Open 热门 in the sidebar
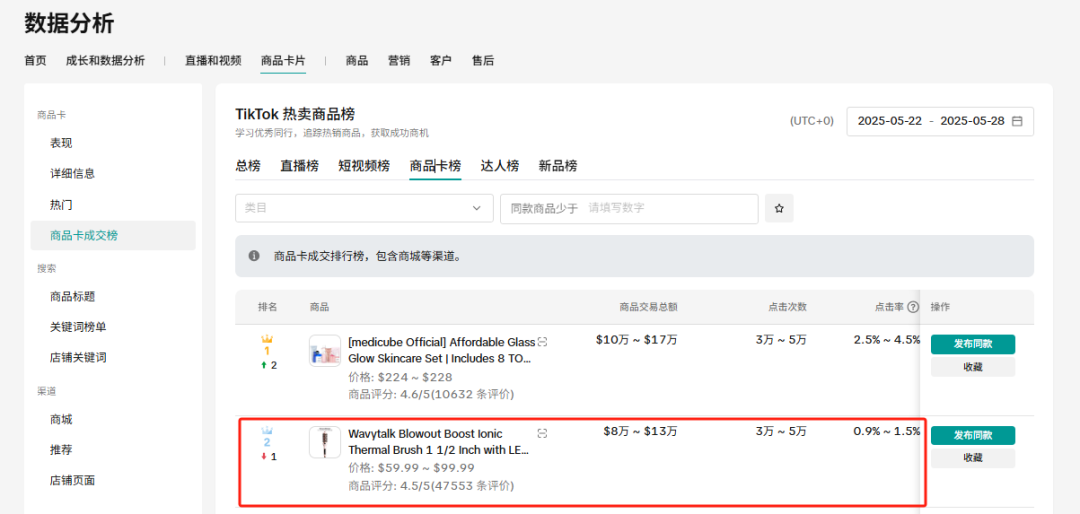 61,205
